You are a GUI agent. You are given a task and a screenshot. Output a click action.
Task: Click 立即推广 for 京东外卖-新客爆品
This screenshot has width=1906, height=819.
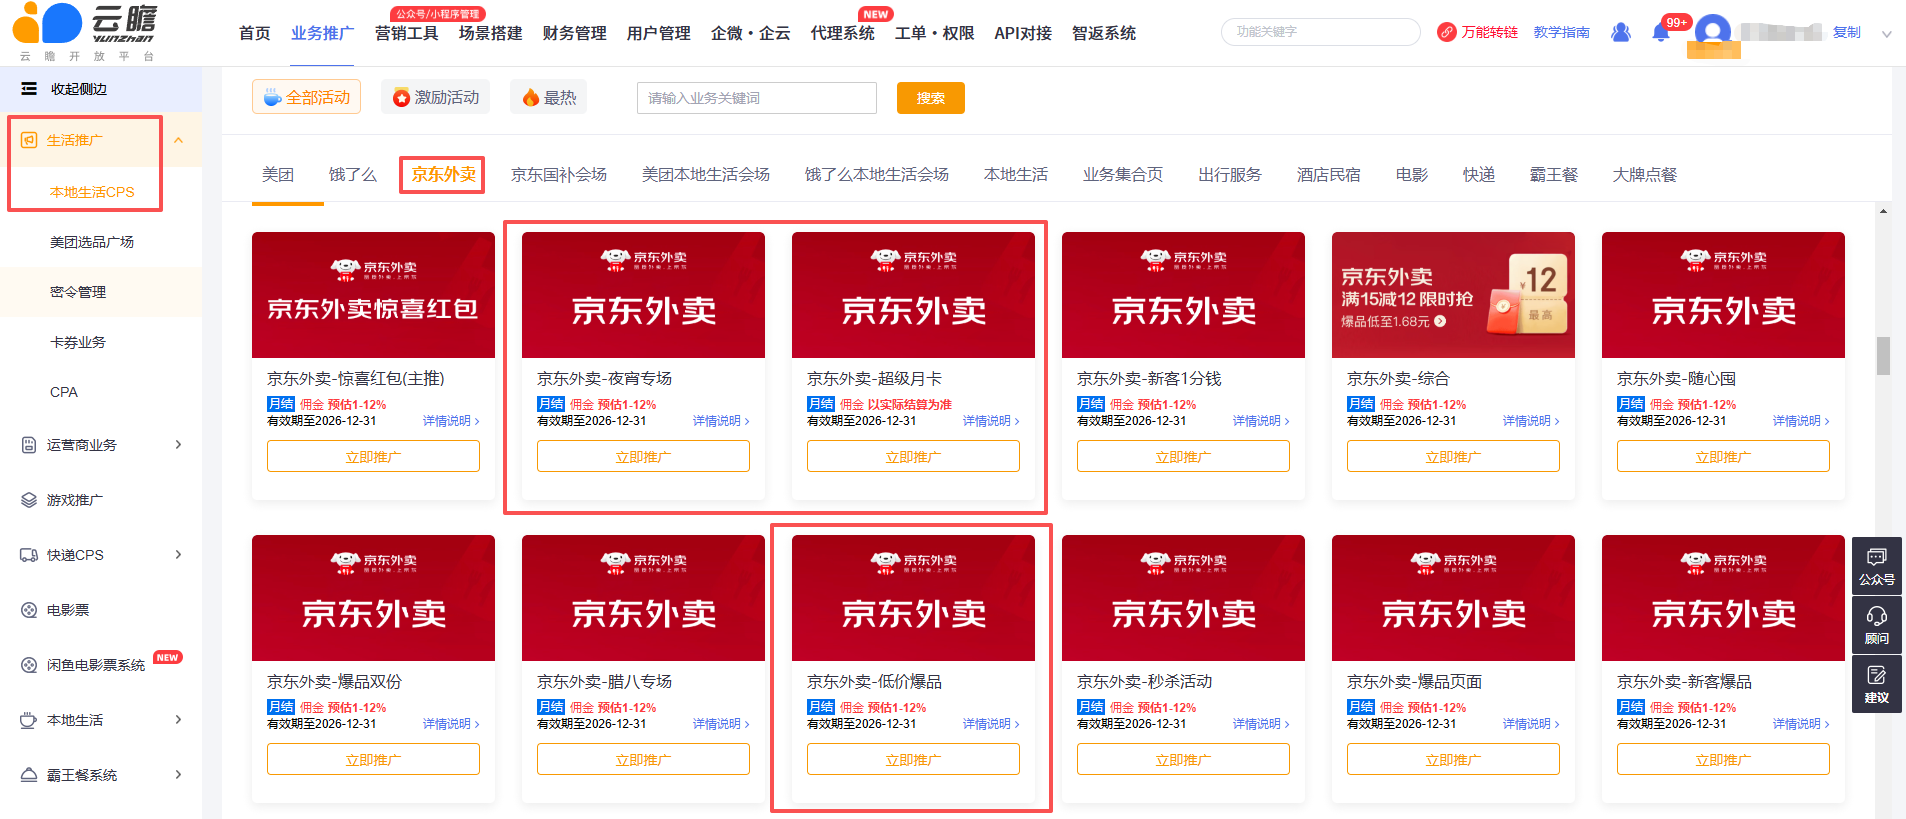[x=1723, y=759]
